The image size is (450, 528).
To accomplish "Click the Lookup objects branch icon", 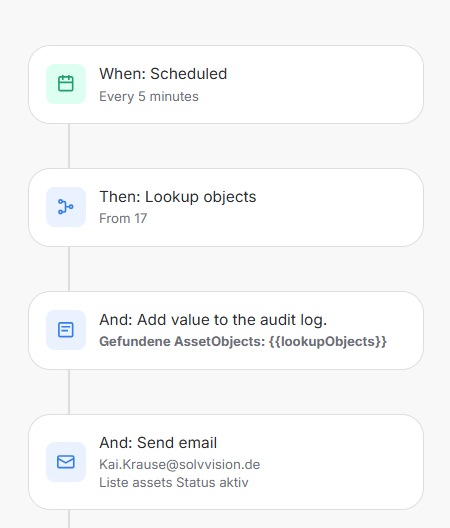I will point(66,207).
